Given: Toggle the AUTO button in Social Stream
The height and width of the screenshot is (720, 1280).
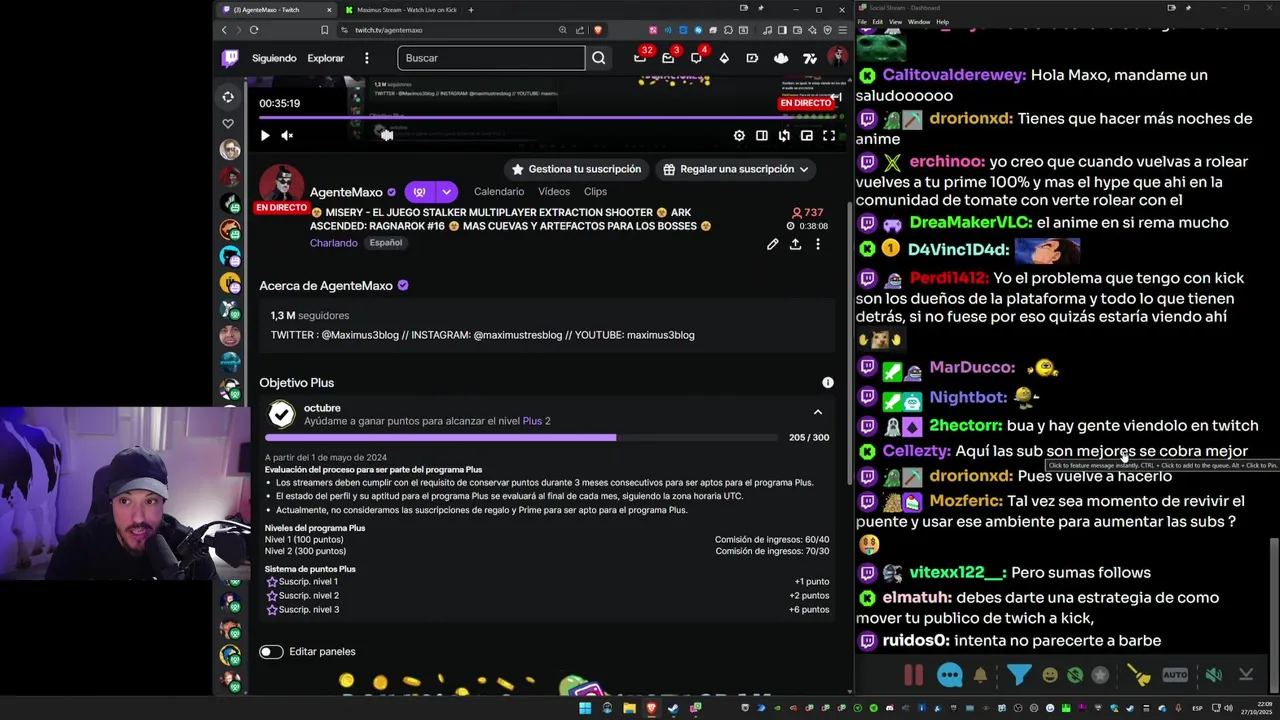Looking at the screenshot, I should (1175, 675).
